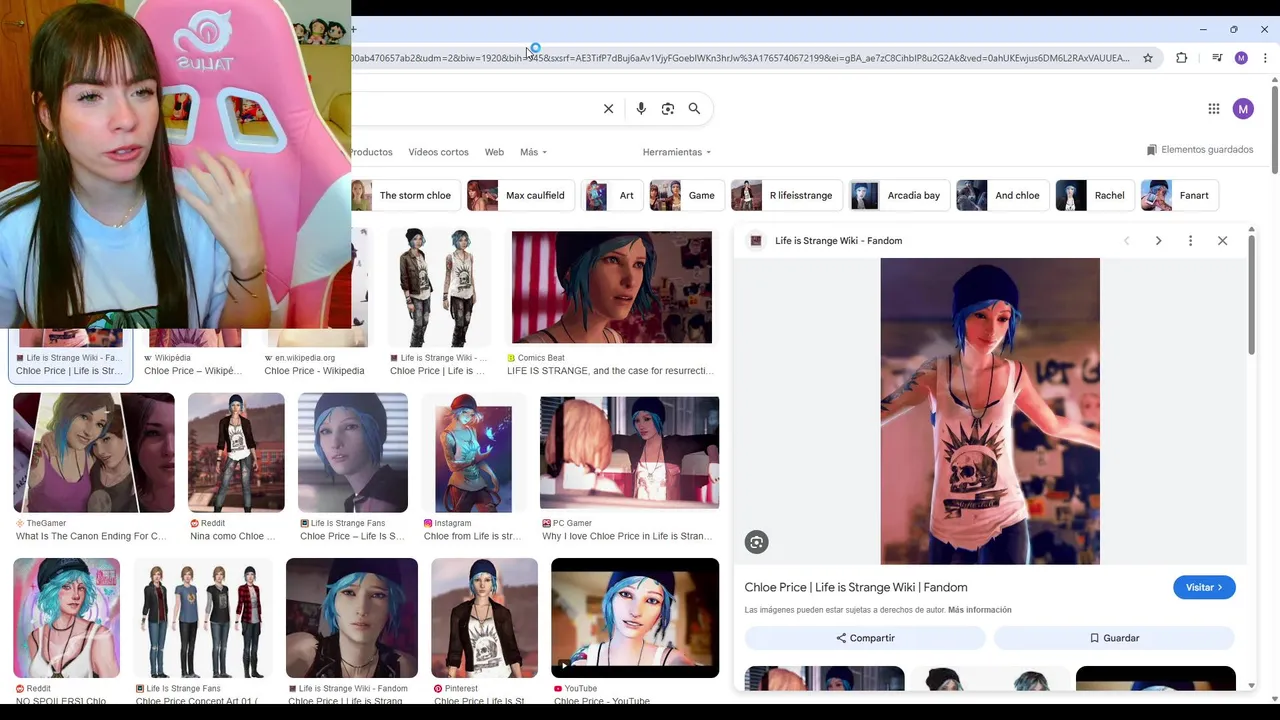Open the Comics Beat image result
The image size is (1280, 720).
point(612,287)
